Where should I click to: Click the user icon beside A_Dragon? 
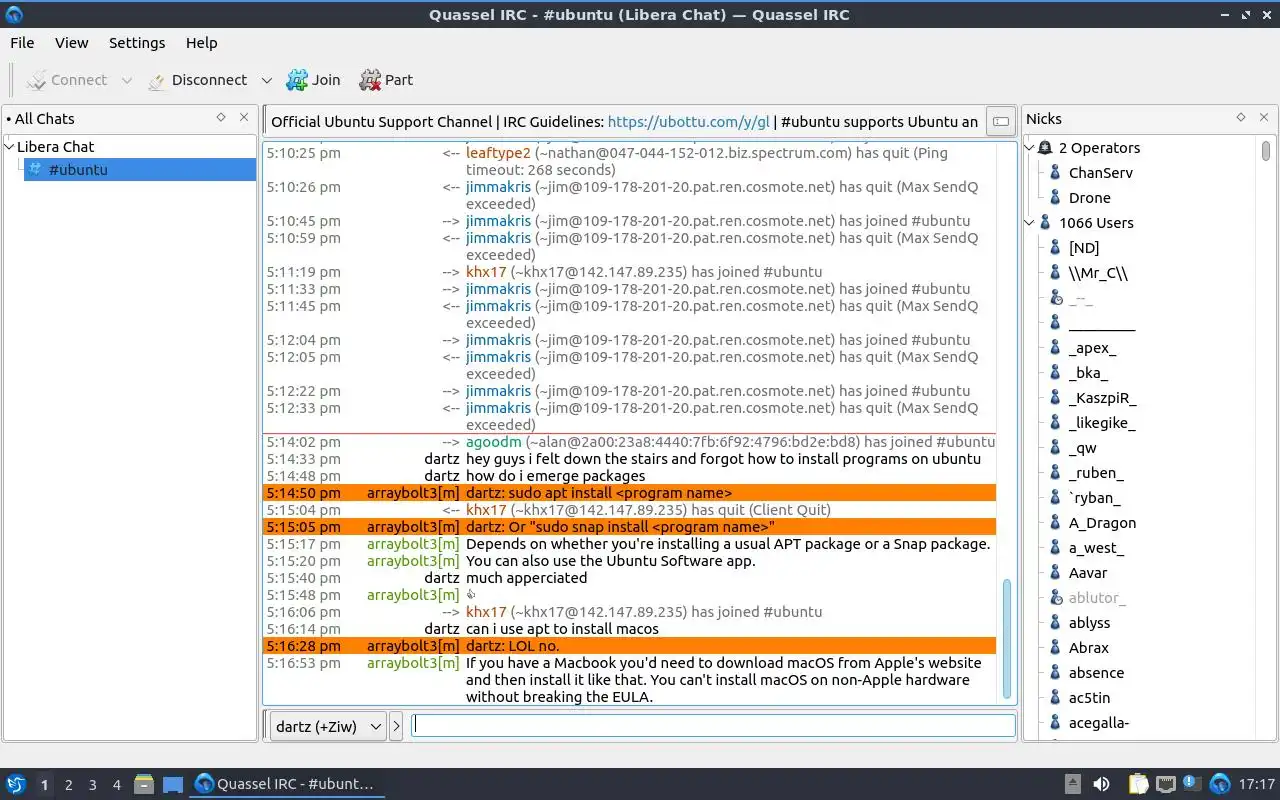(x=1055, y=523)
